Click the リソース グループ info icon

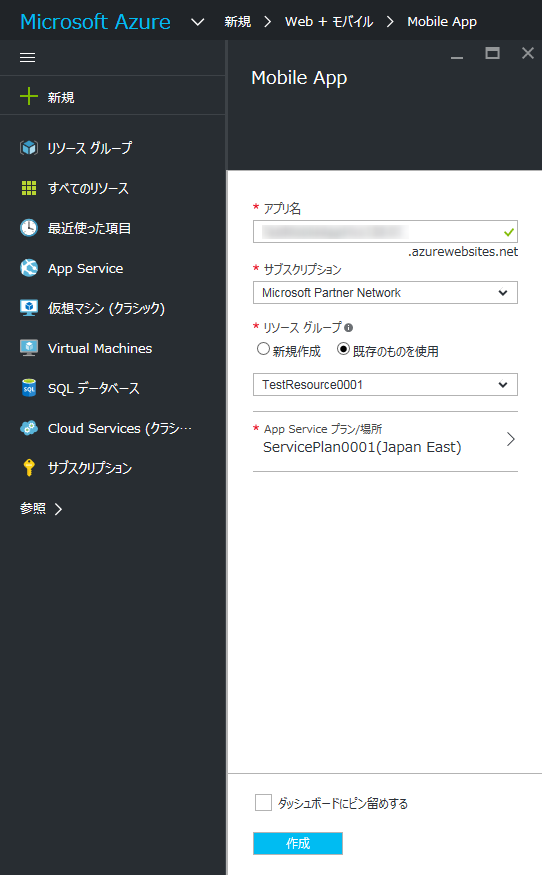pyautogui.click(x=348, y=328)
